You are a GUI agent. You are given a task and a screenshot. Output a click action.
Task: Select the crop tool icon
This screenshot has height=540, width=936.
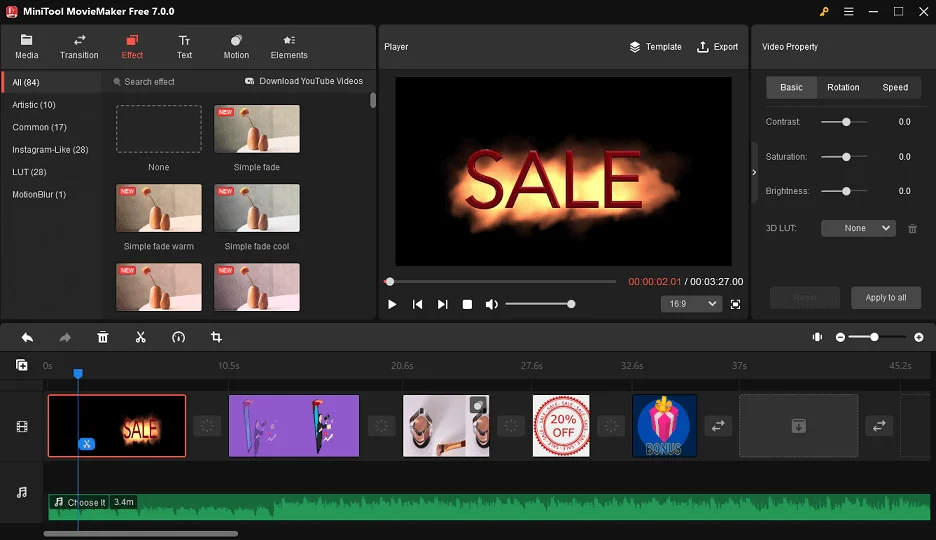tap(216, 338)
